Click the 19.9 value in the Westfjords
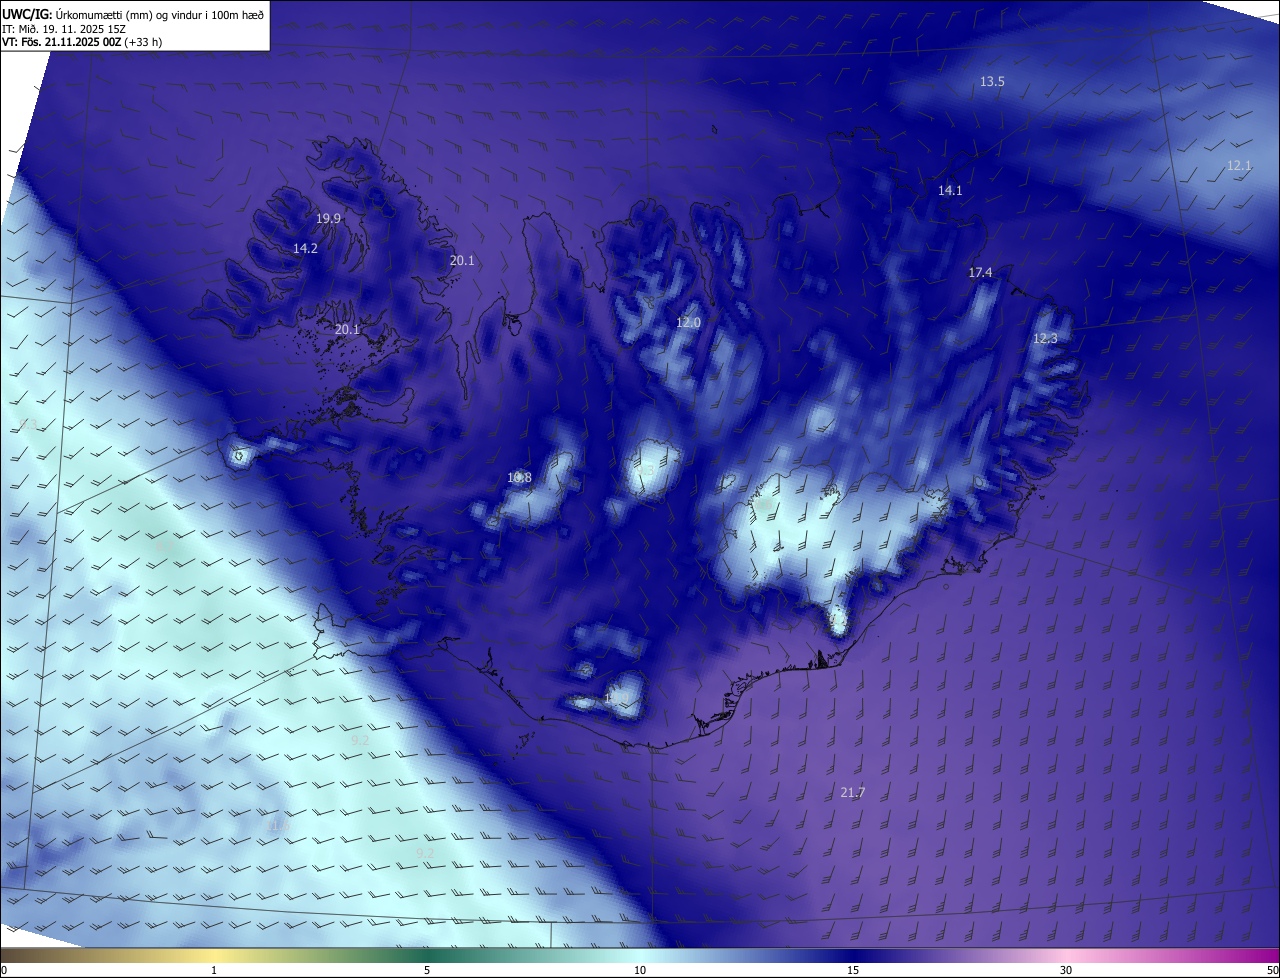 [328, 219]
